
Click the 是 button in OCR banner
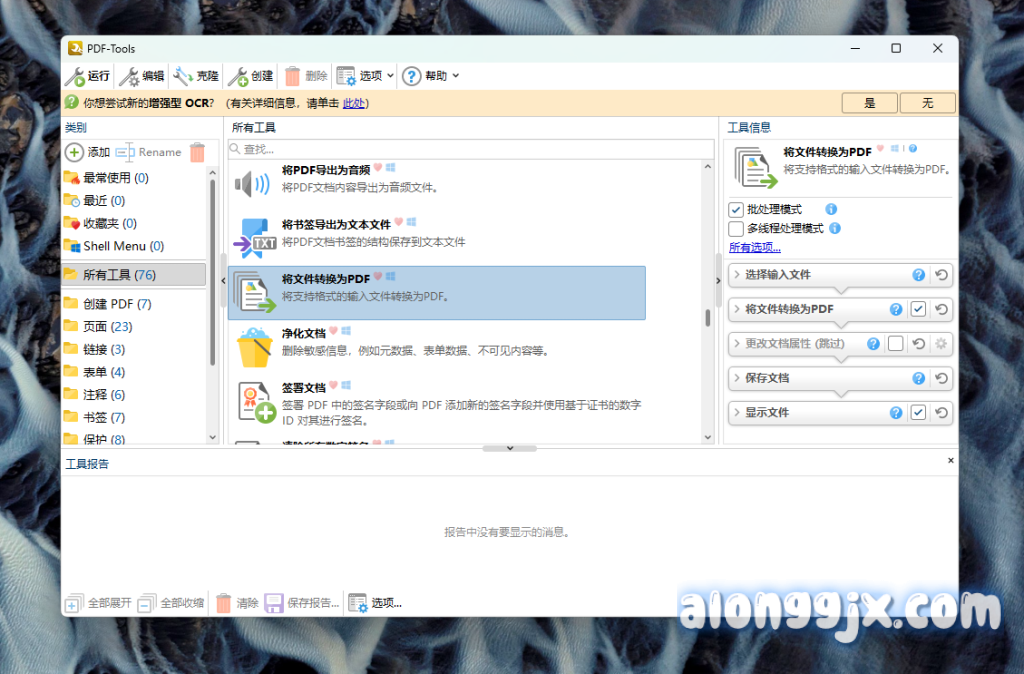pos(869,103)
